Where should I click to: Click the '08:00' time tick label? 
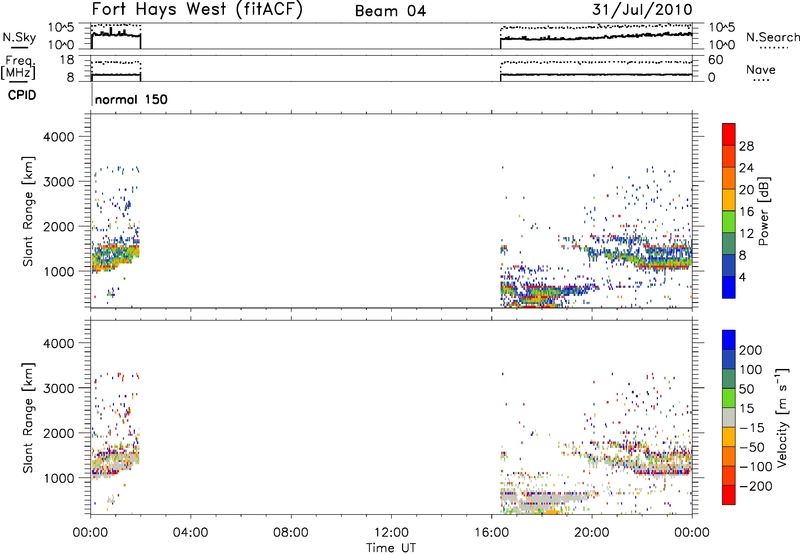(x=291, y=533)
